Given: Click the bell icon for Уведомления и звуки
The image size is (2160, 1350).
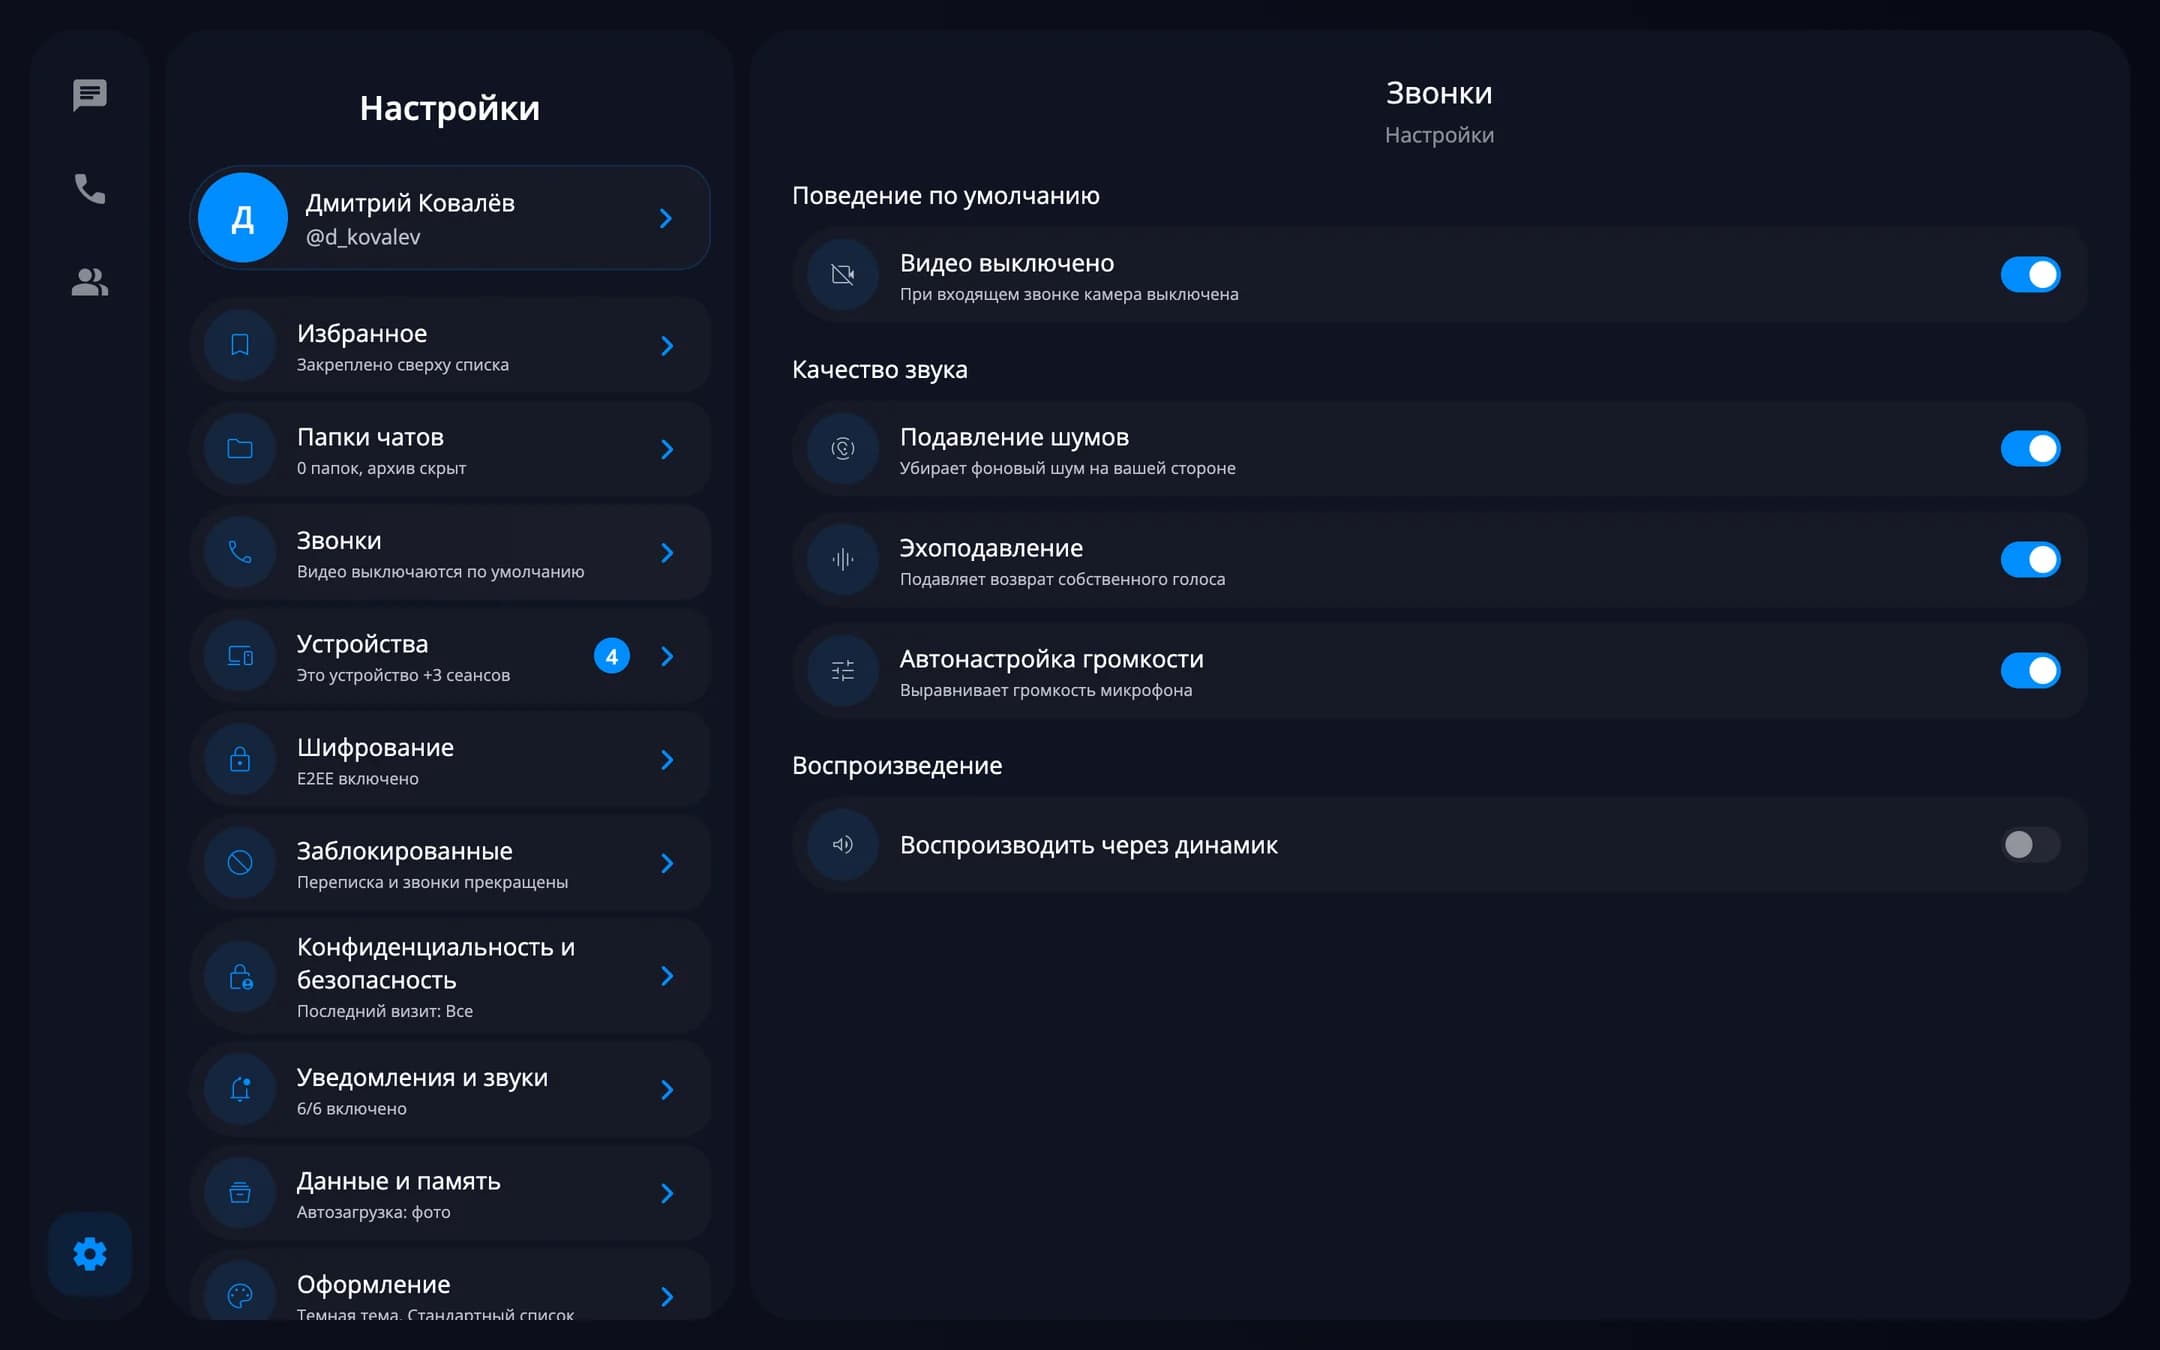Looking at the screenshot, I should 240,1089.
